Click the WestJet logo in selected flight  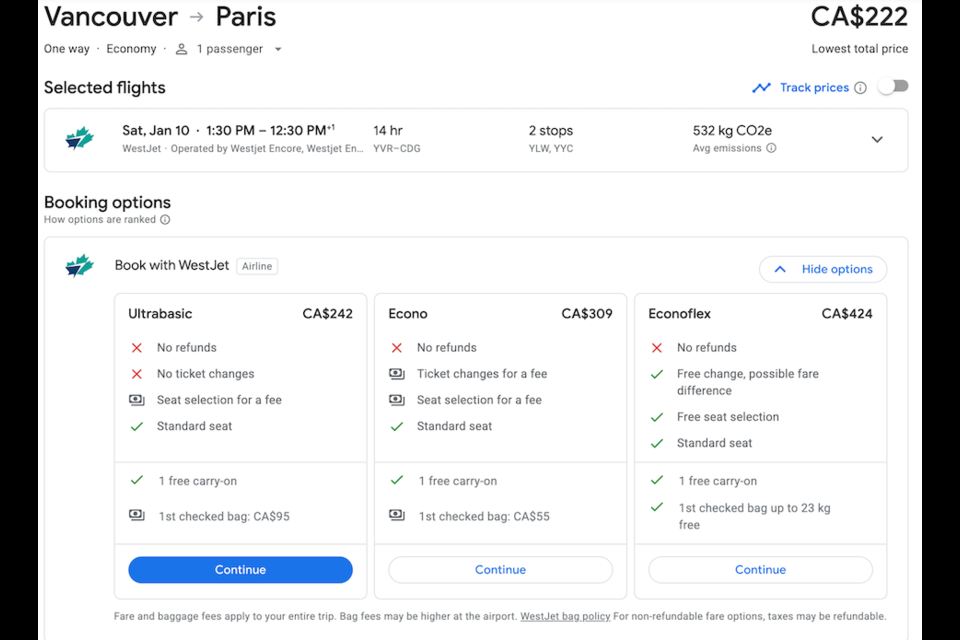point(80,138)
